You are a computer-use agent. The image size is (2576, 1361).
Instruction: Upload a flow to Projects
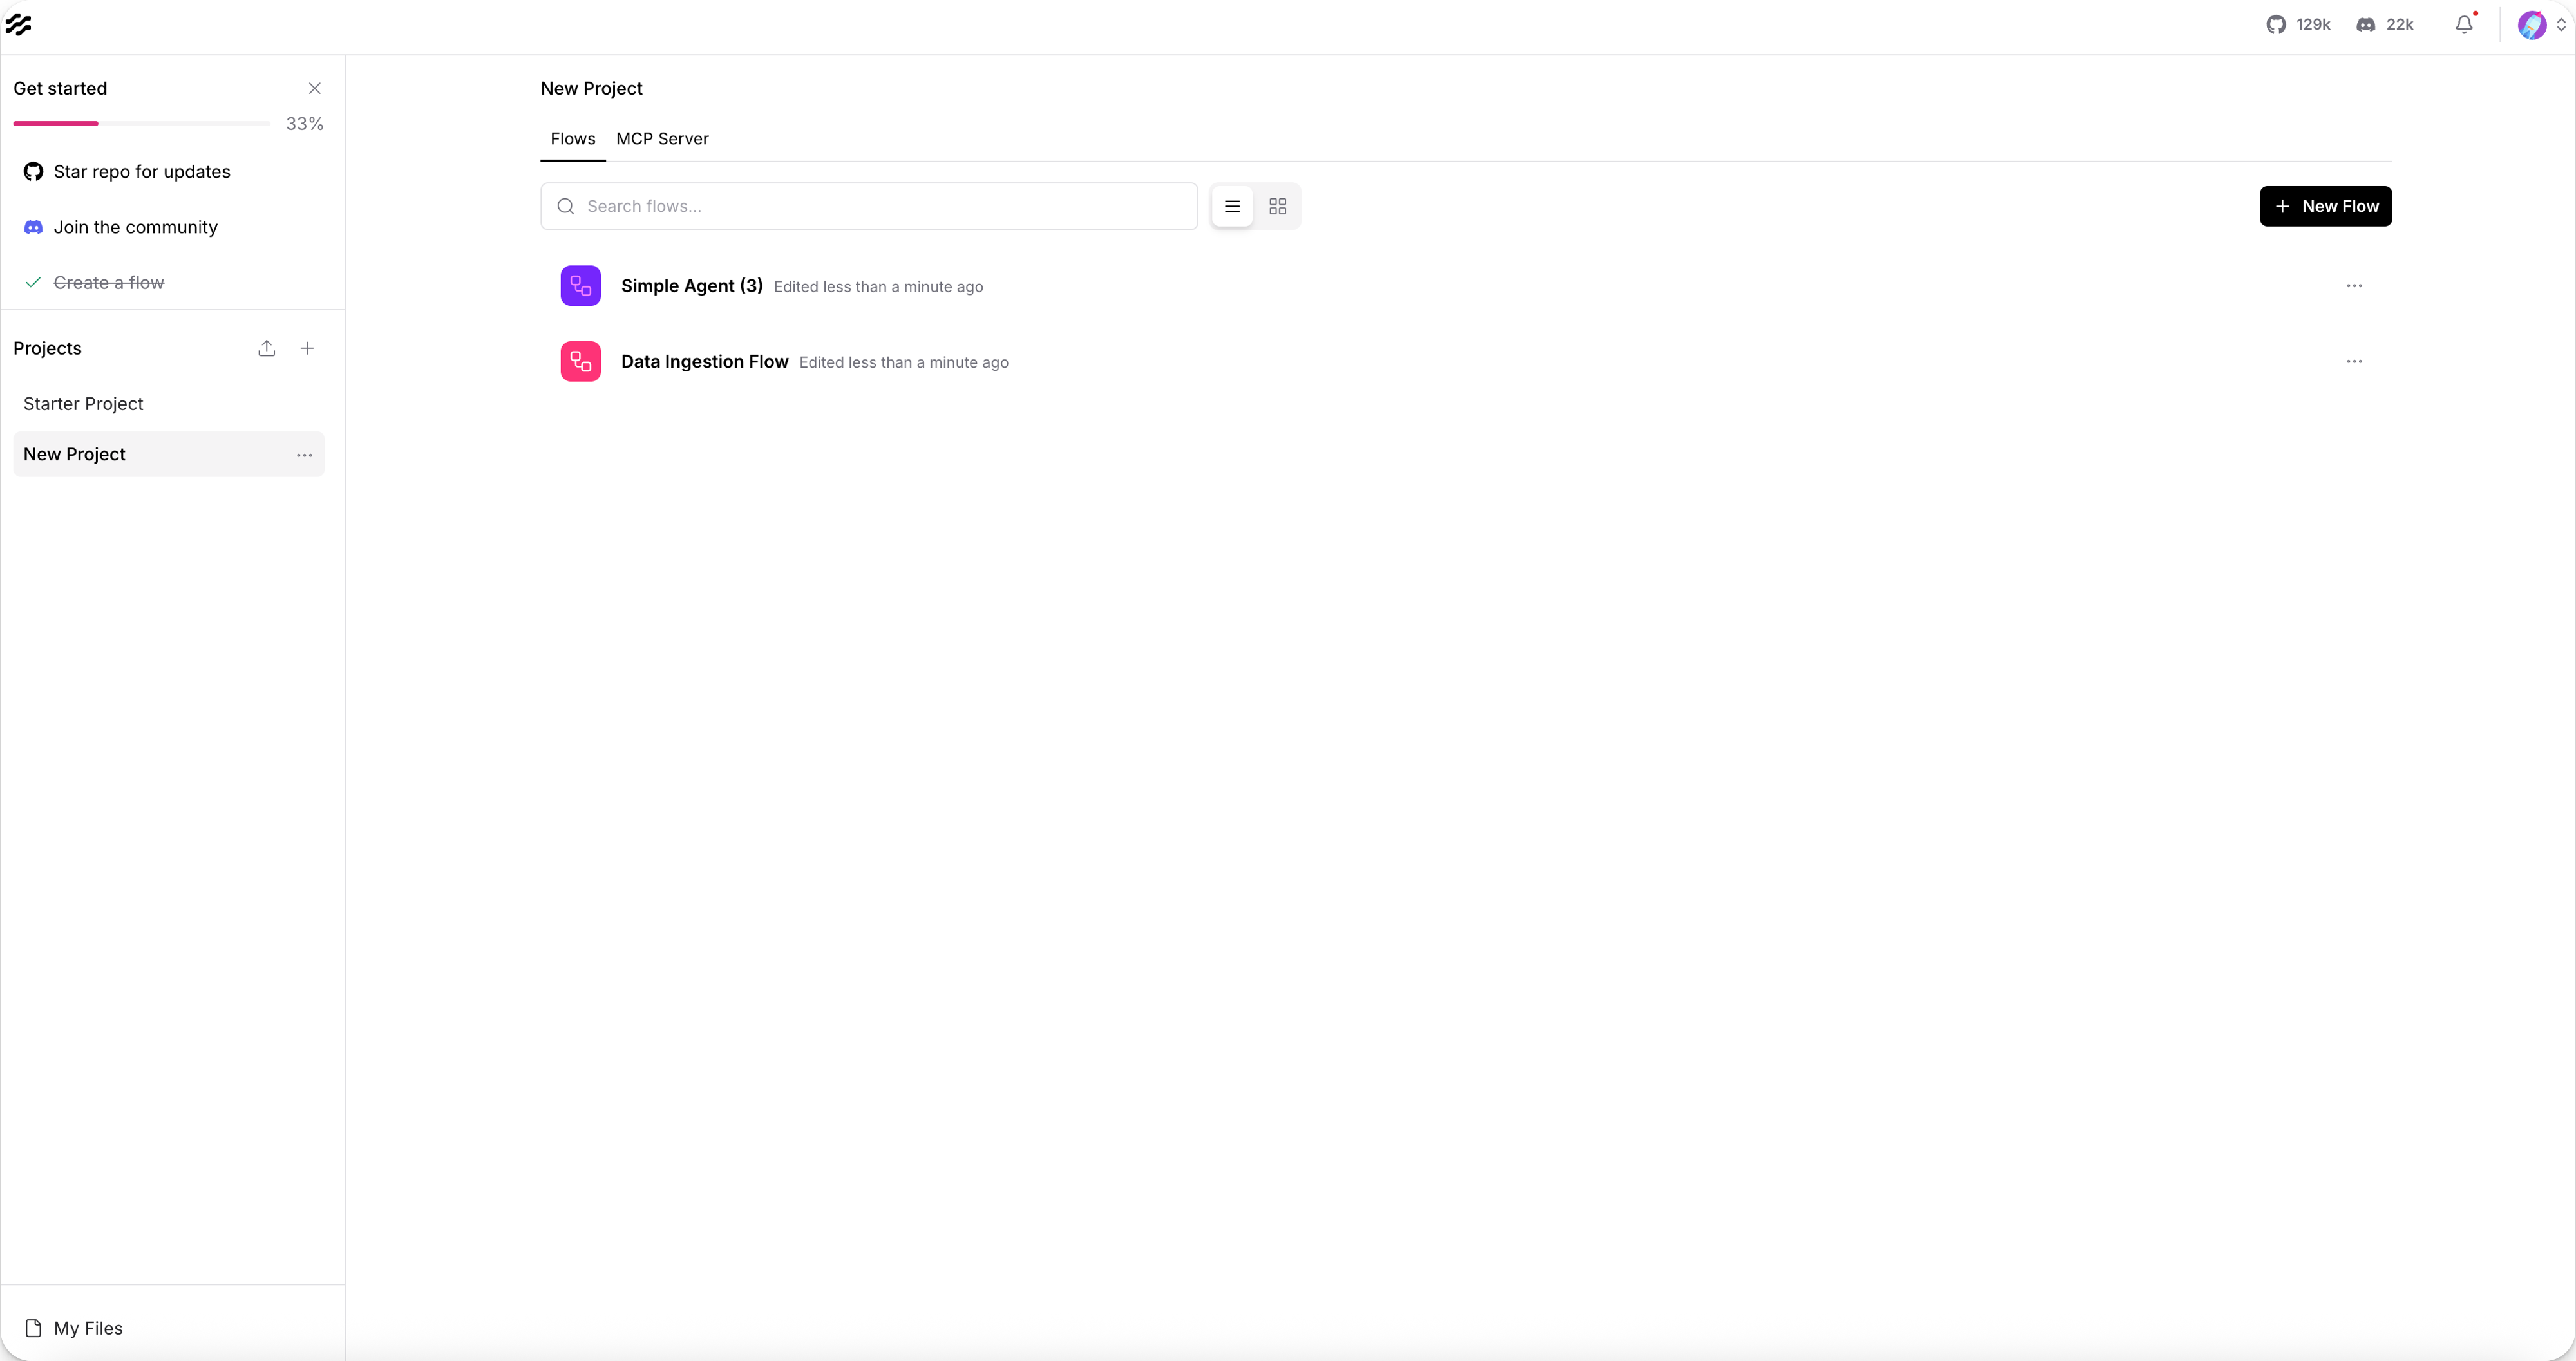[266, 348]
